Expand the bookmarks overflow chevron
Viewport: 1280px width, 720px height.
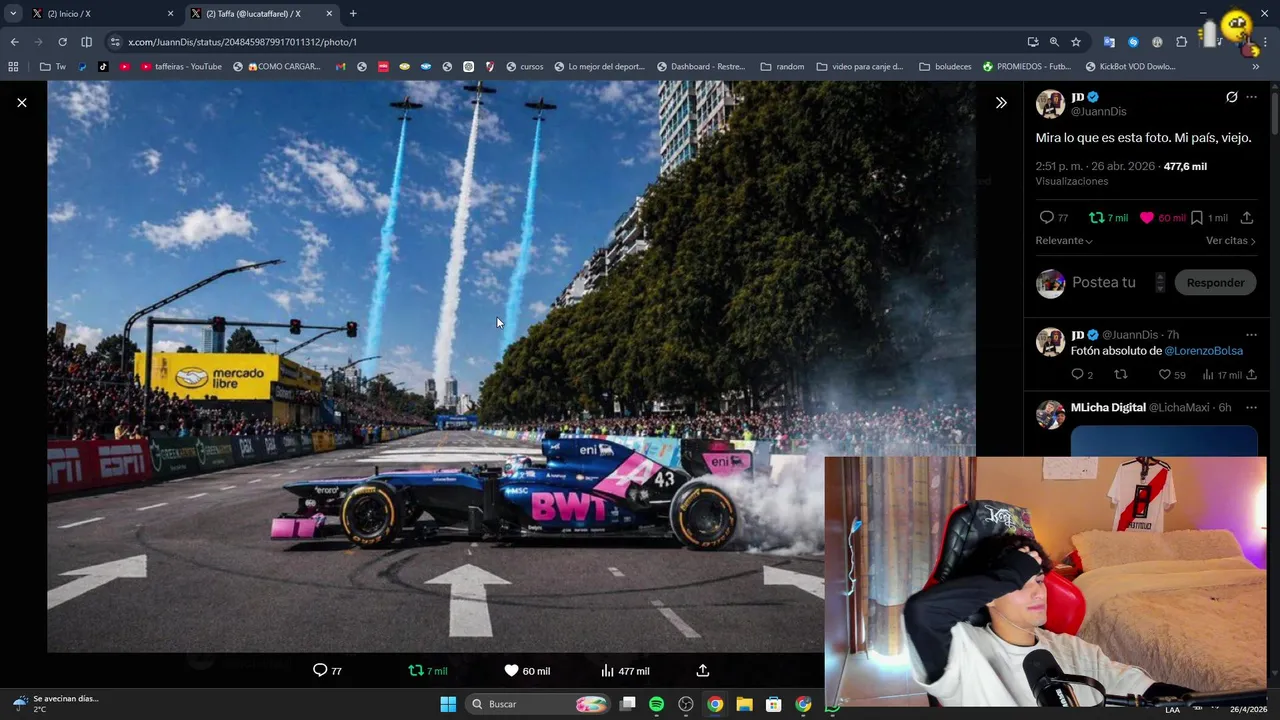tap(1256, 67)
